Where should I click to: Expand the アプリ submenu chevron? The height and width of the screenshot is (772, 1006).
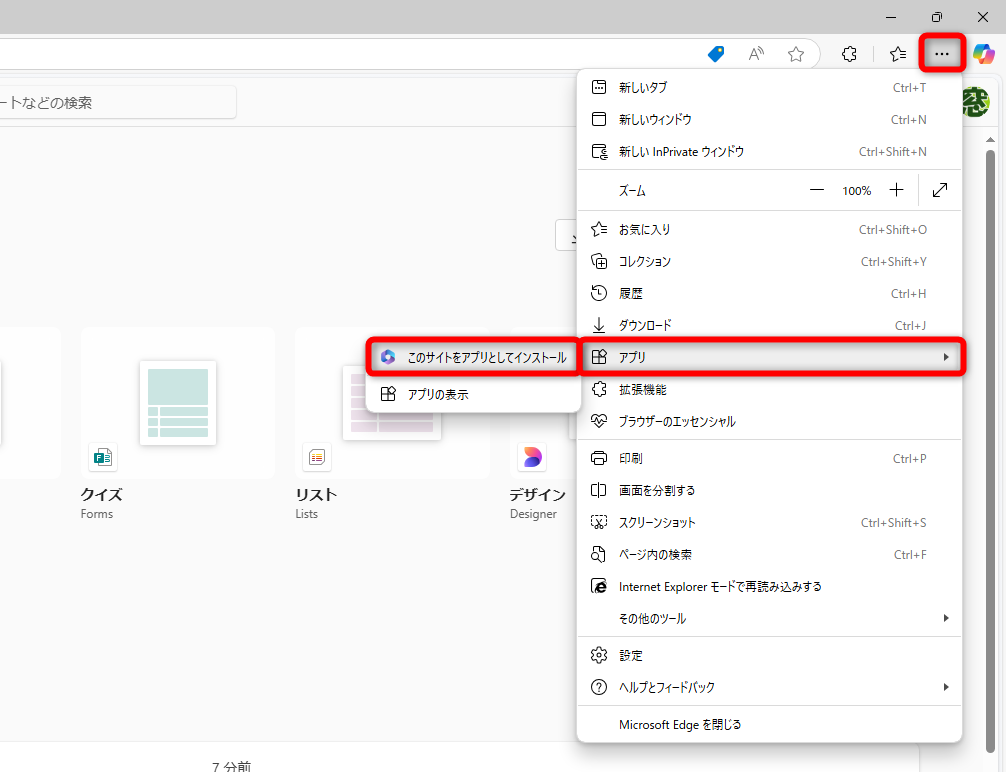(x=945, y=356)
